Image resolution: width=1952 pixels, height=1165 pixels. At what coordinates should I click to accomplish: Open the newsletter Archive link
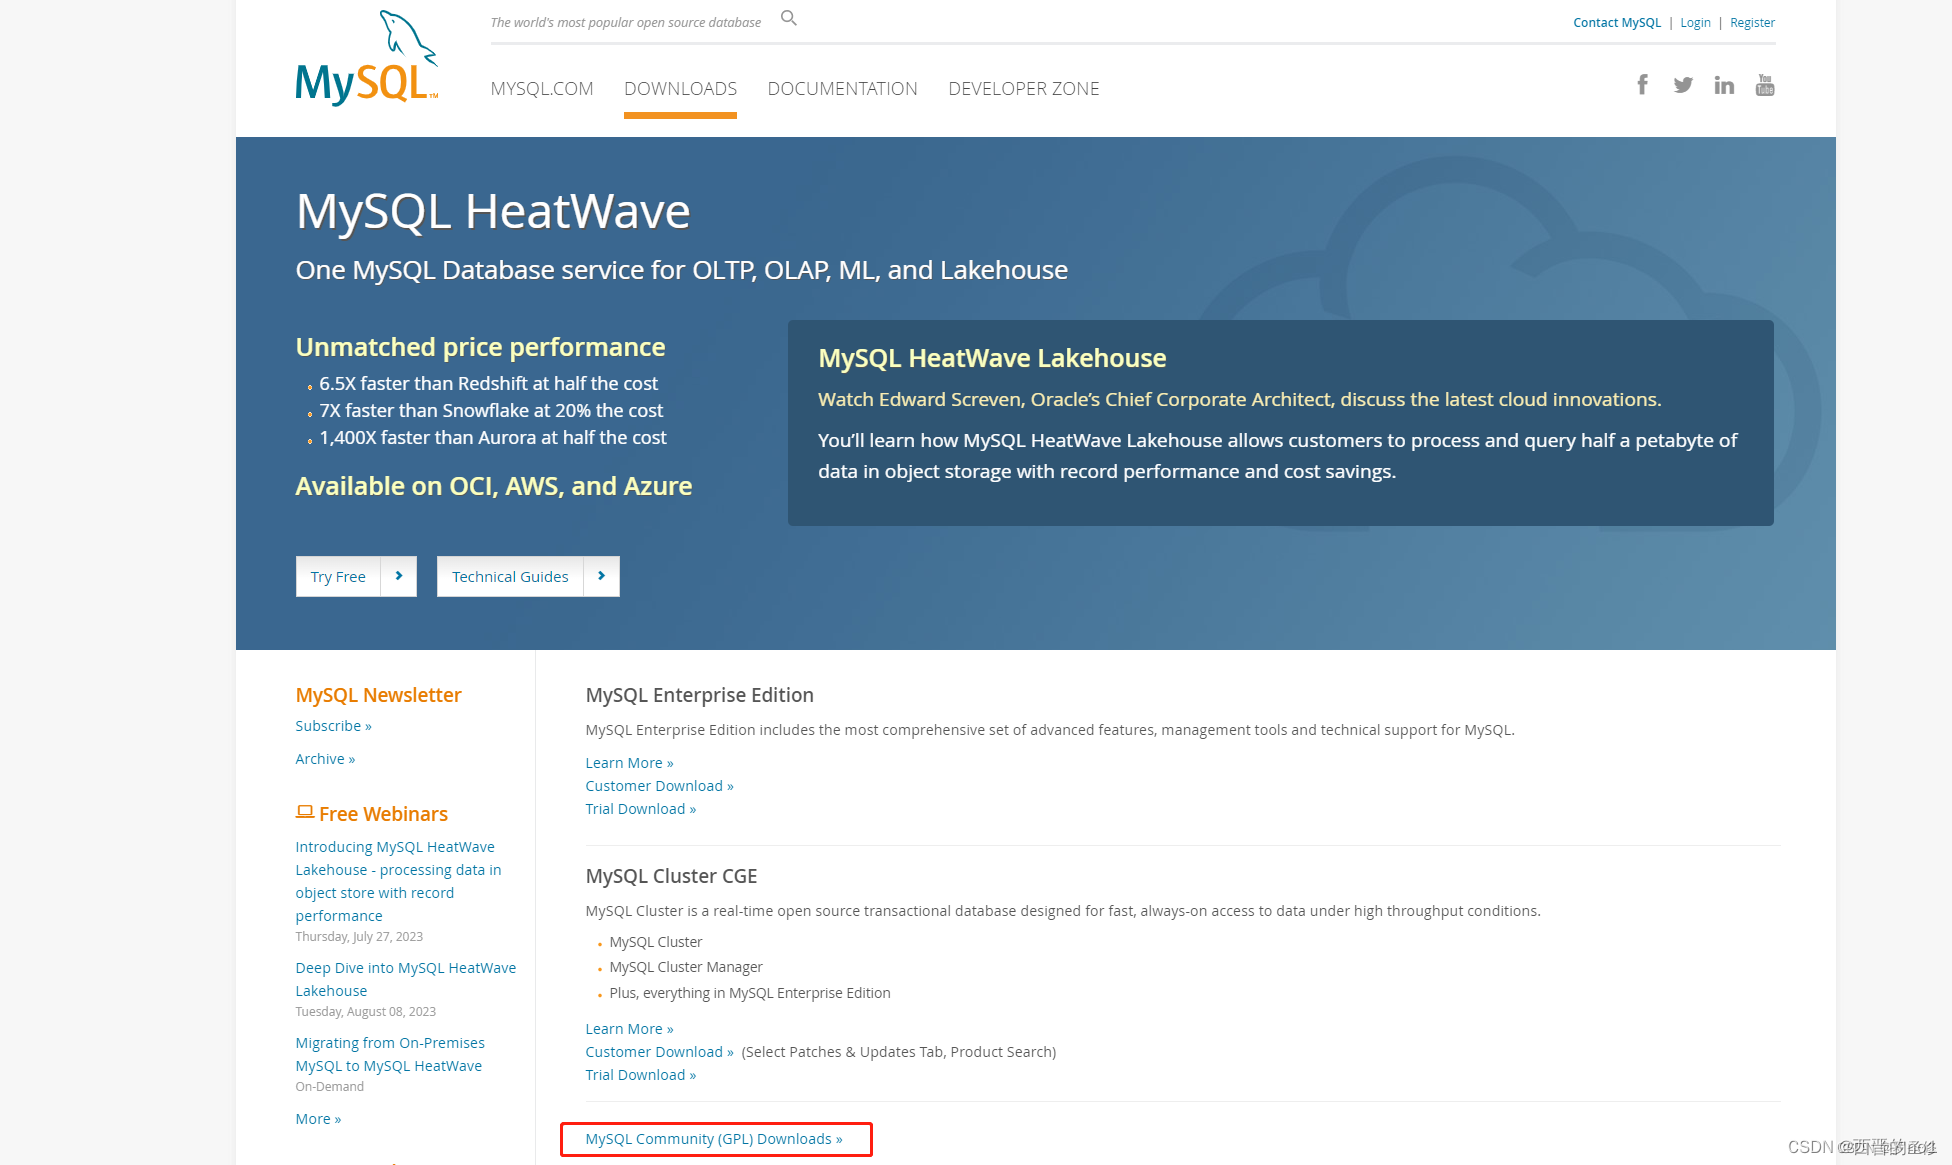tap(325, 759)
